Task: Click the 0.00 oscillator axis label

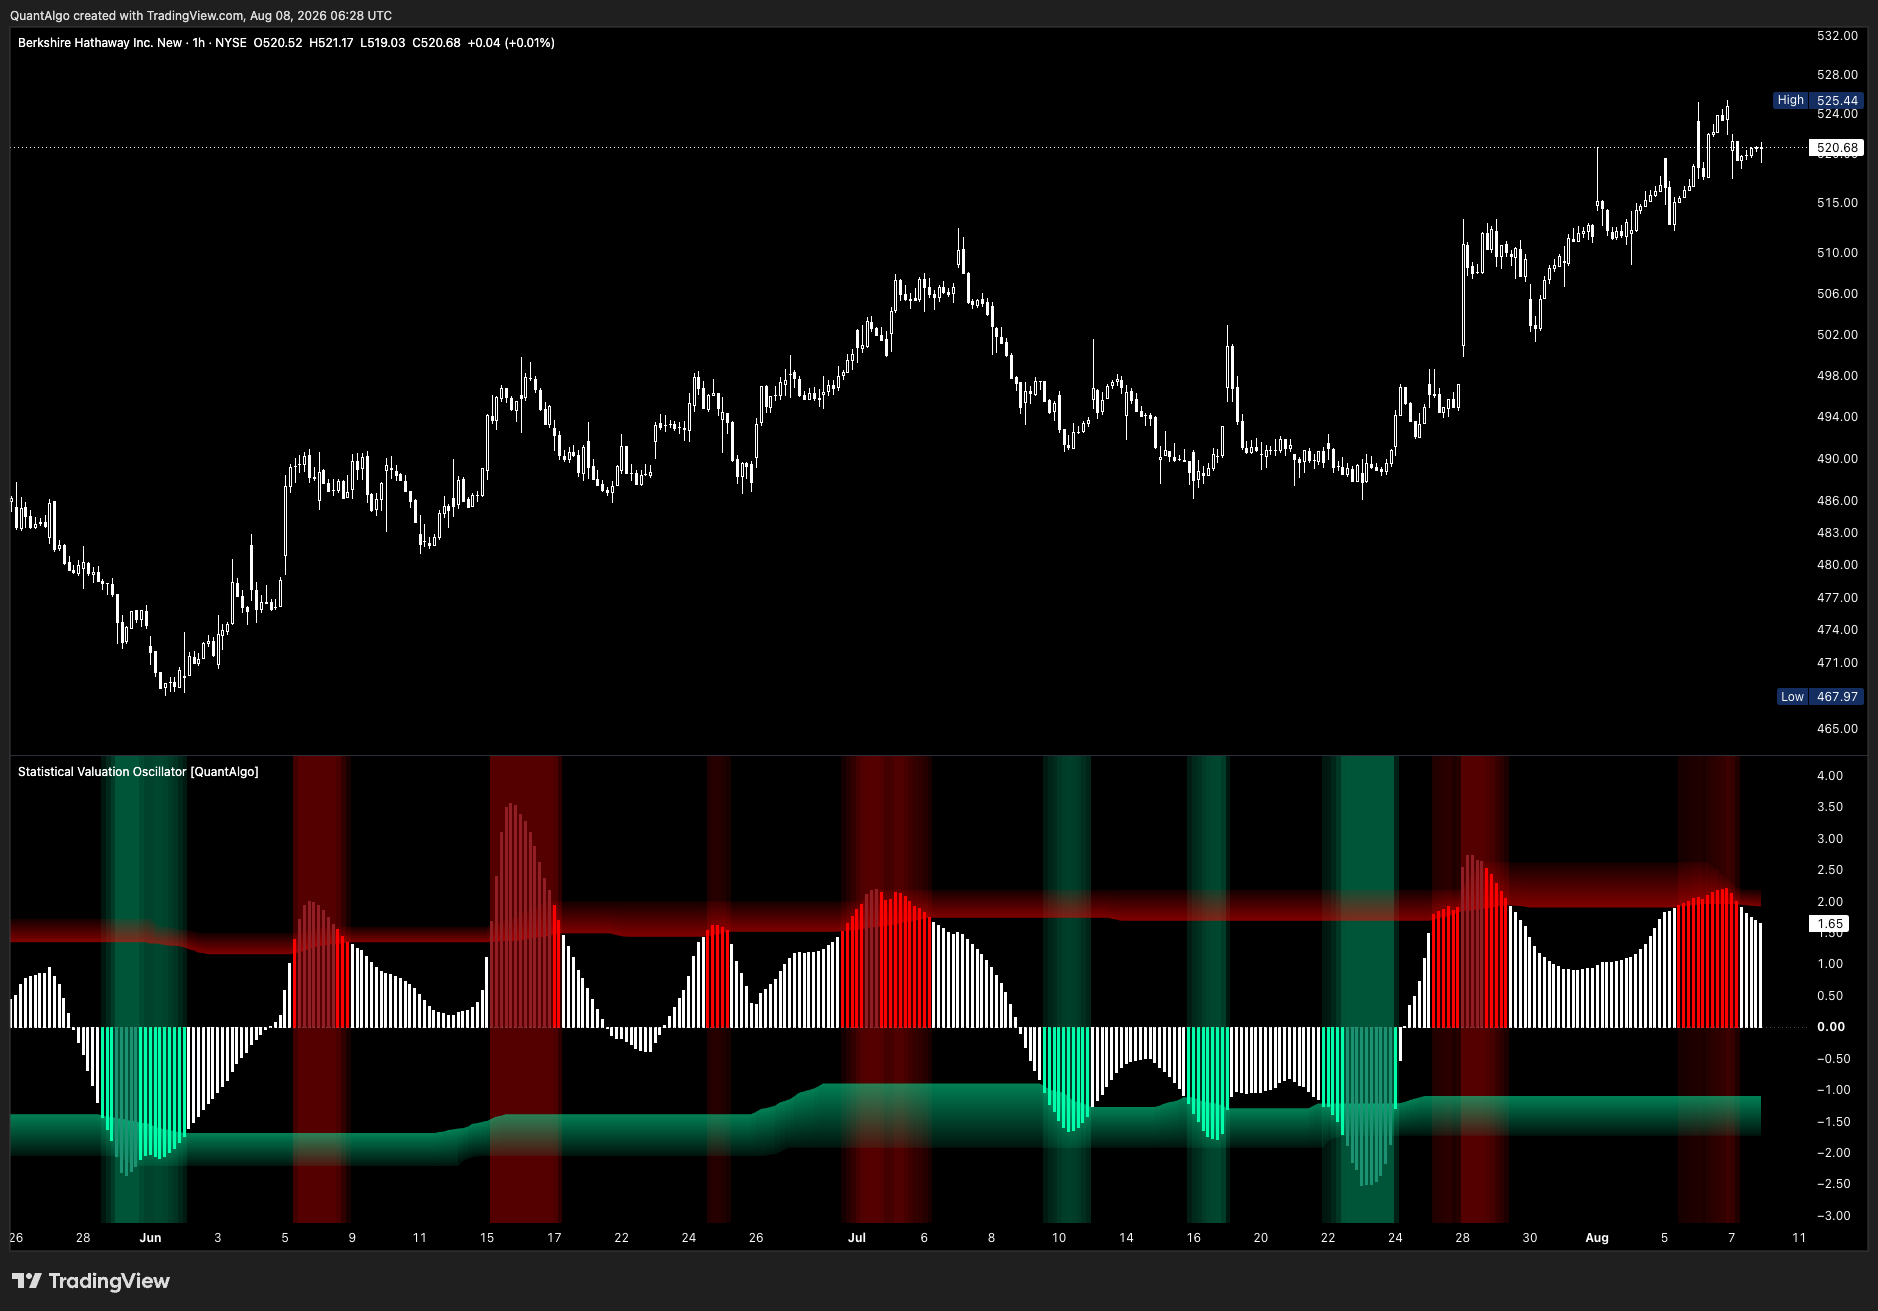Action: [x=1830, y=1027]
